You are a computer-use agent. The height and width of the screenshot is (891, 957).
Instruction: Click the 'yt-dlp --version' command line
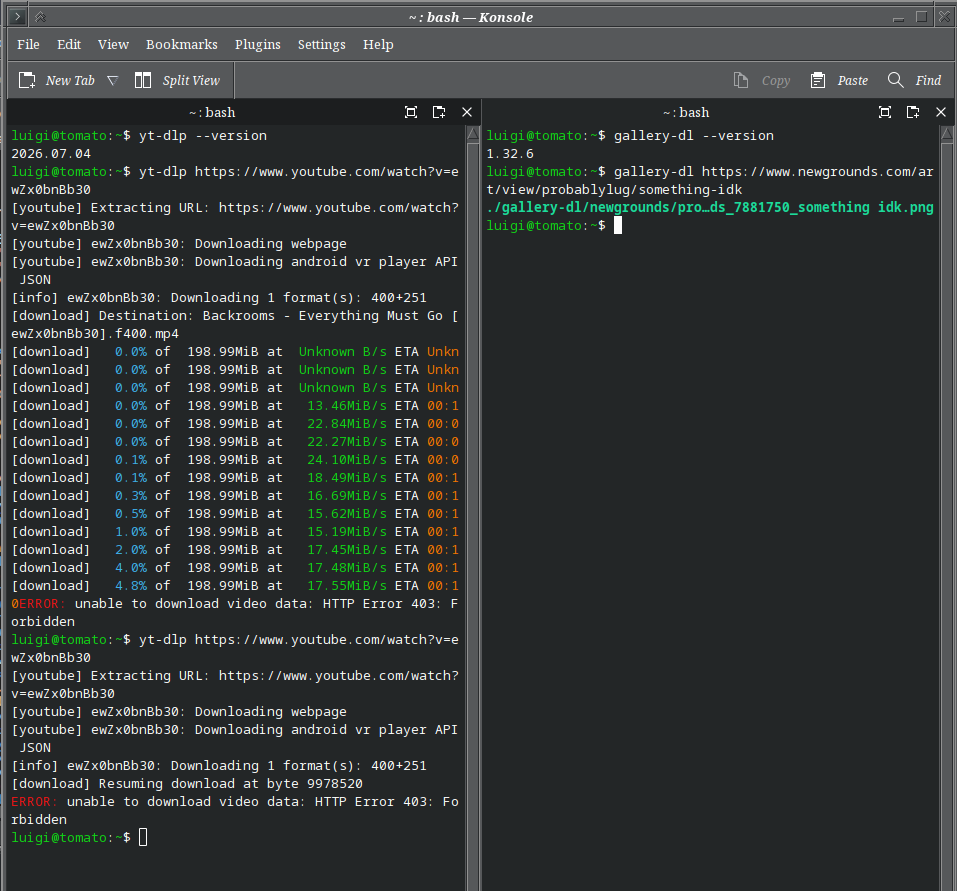(139, 135)
